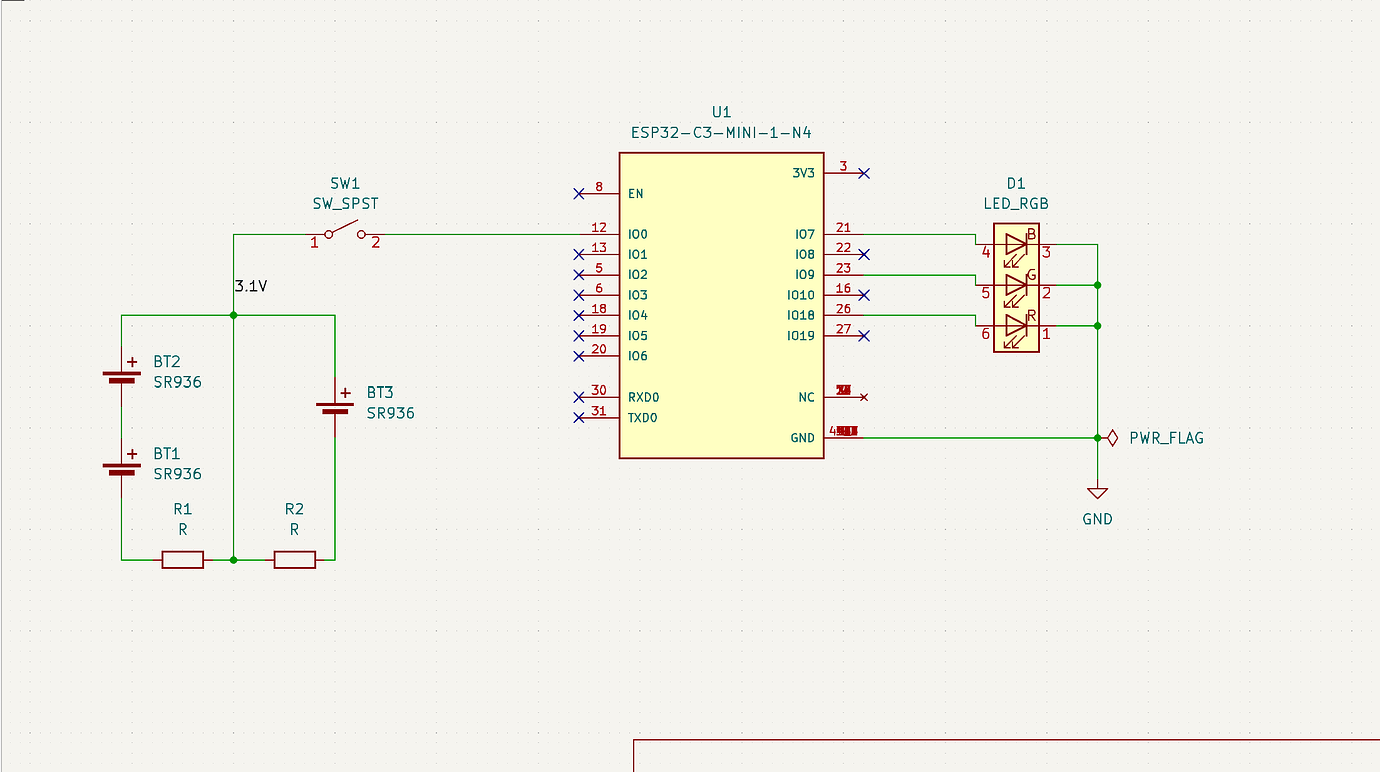
Task: Click the GND power symbol
Action: [1097, 492]
